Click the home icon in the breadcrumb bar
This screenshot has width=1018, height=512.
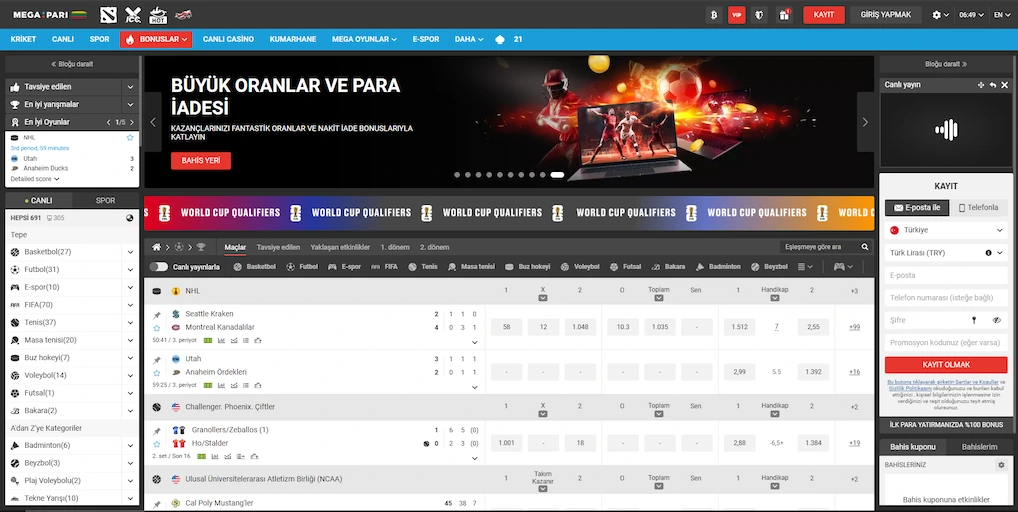tap(156, 247)
